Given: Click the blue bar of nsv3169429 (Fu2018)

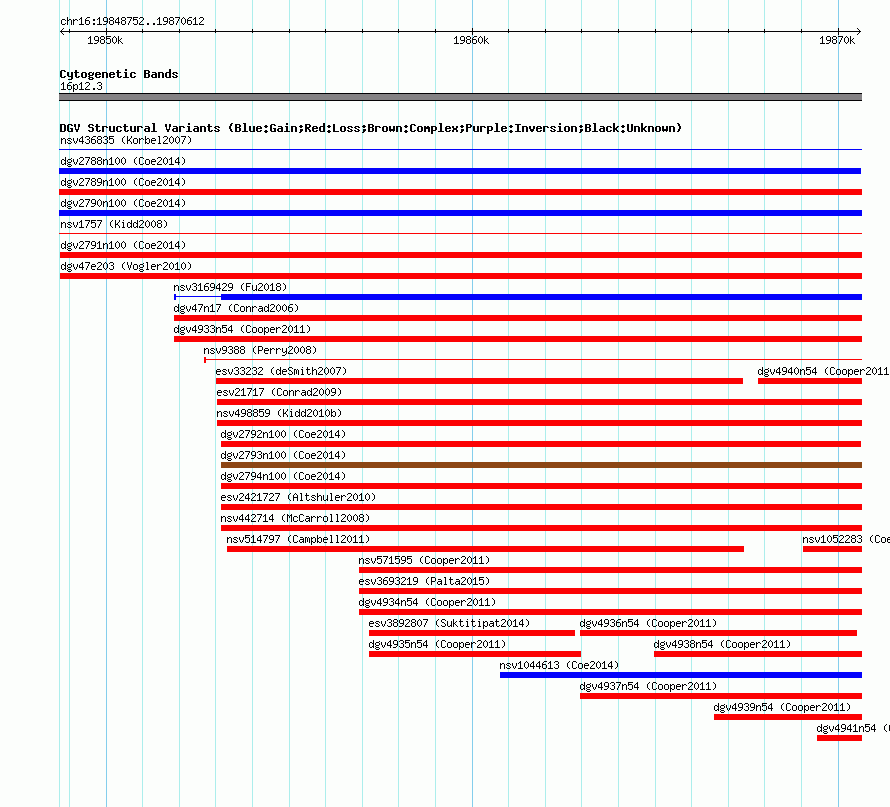Looking at the screenshot, I should (x=541, y=297).
